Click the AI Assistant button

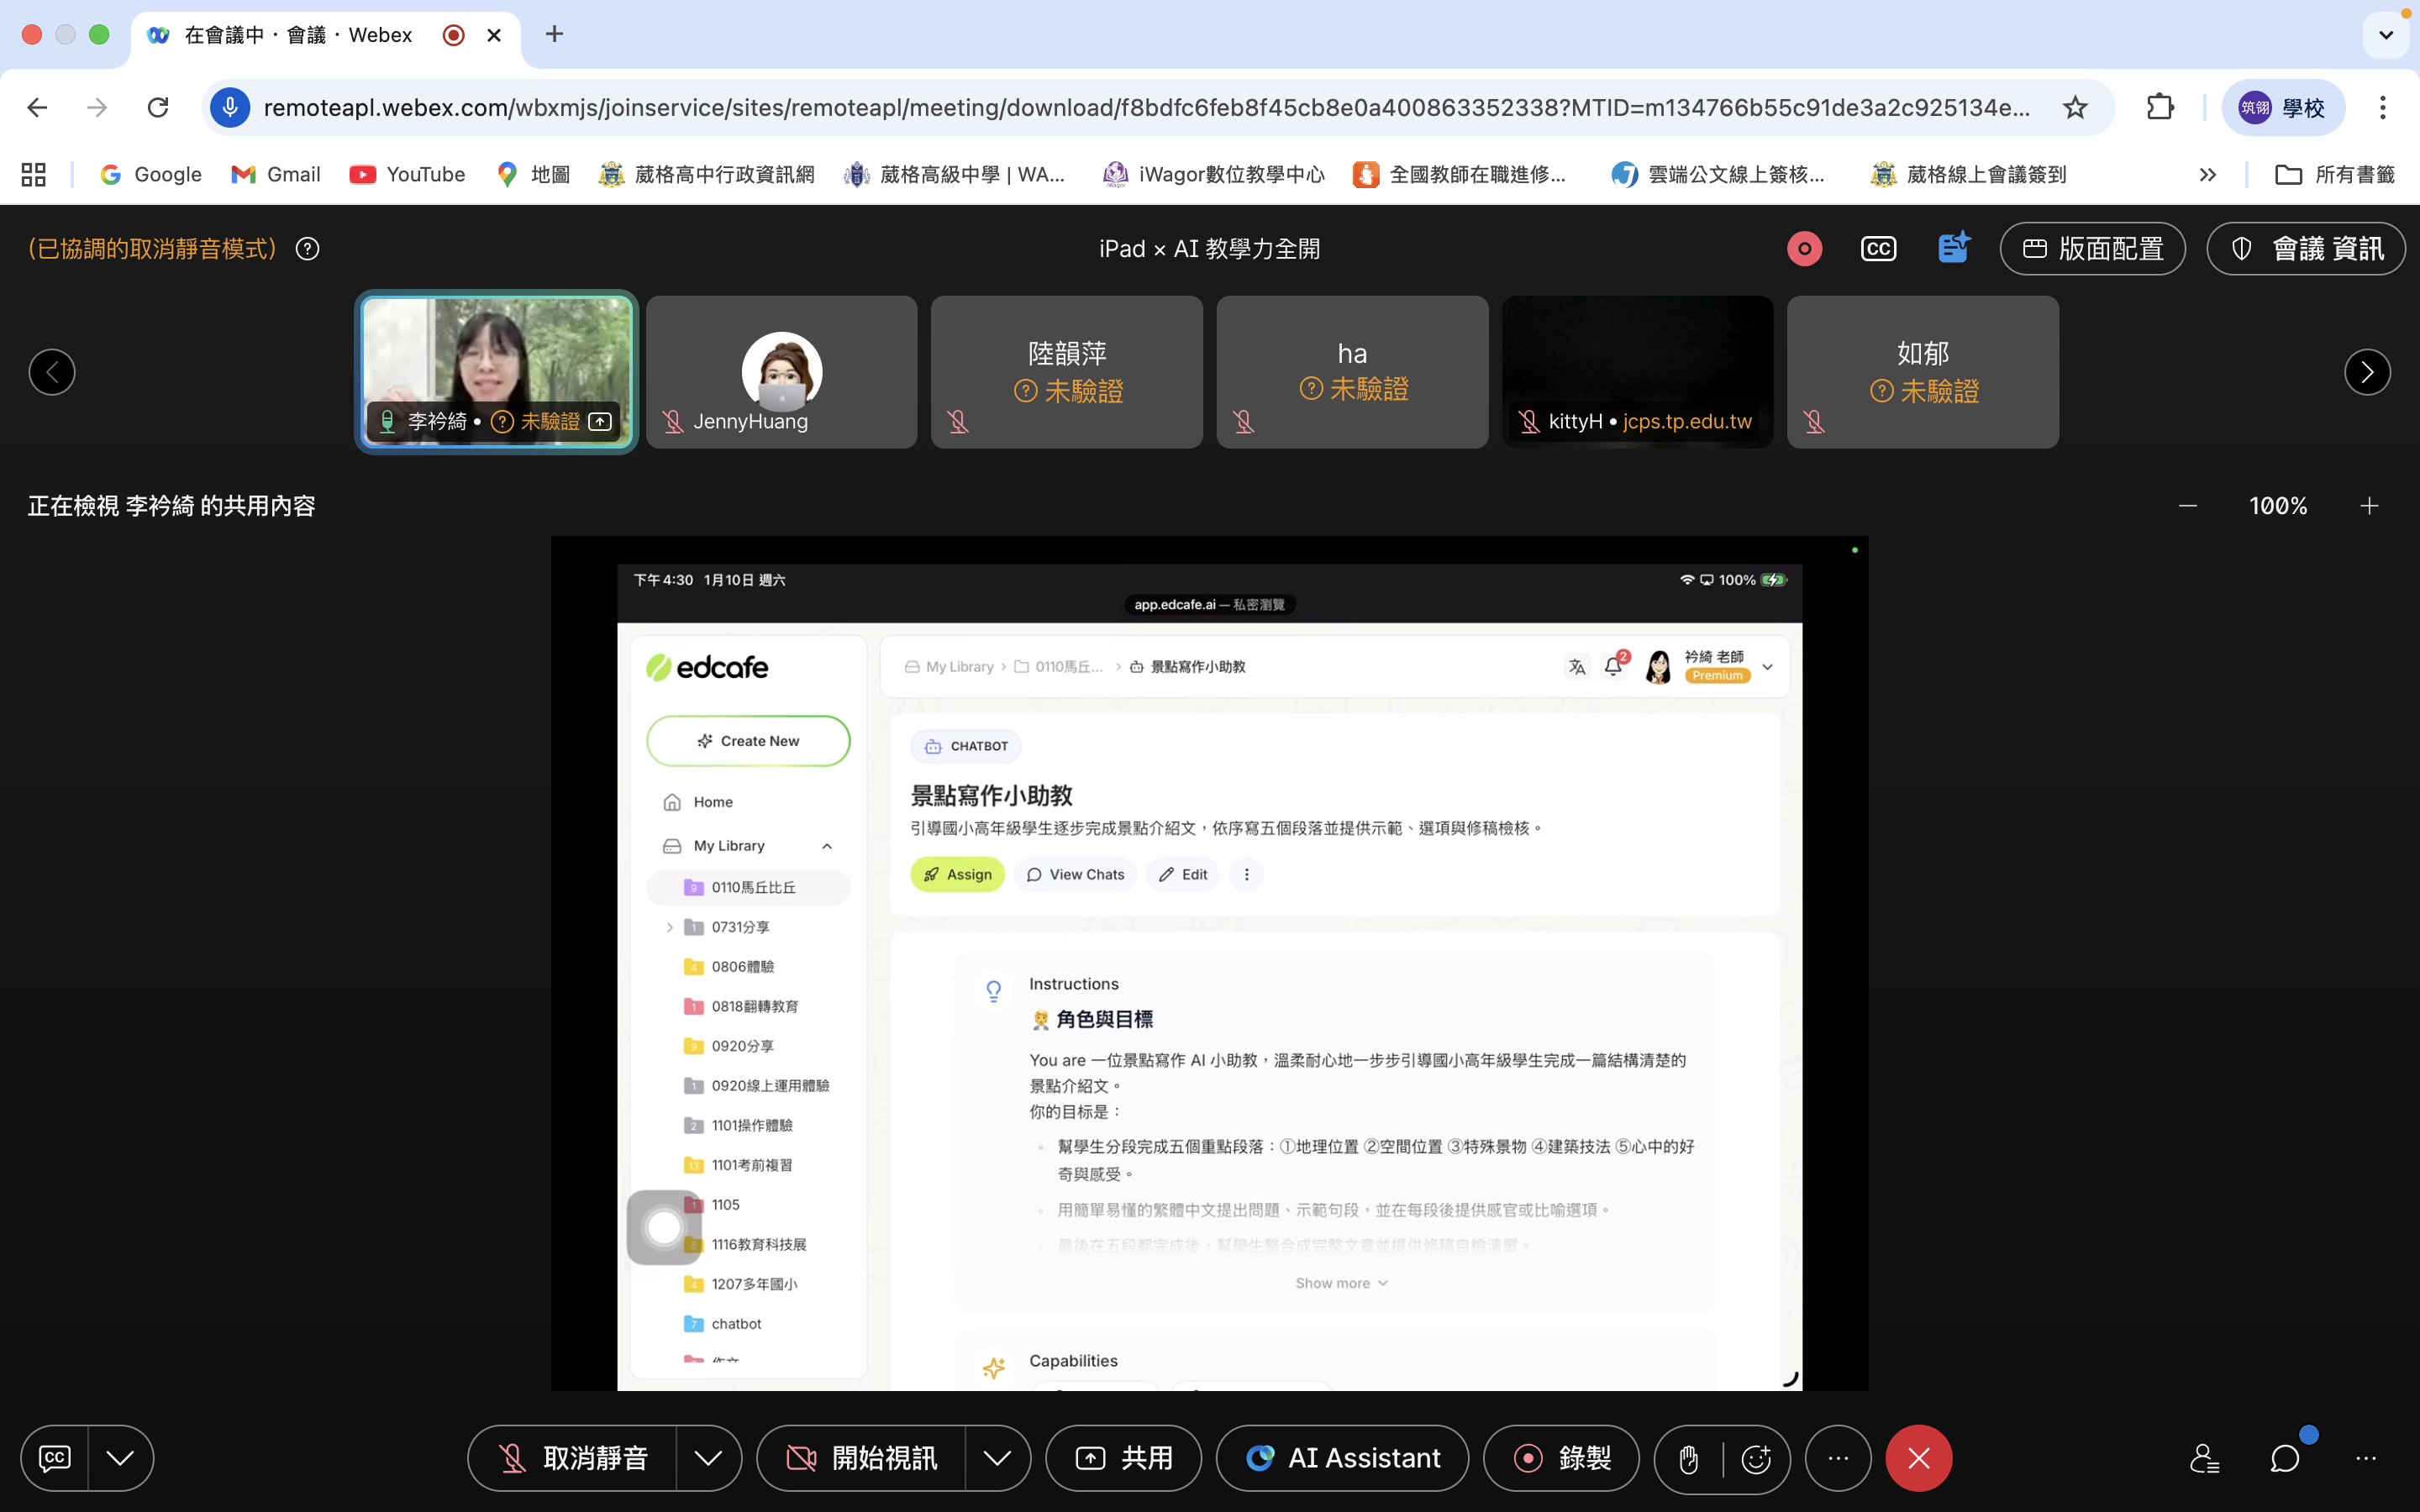1342,1459
